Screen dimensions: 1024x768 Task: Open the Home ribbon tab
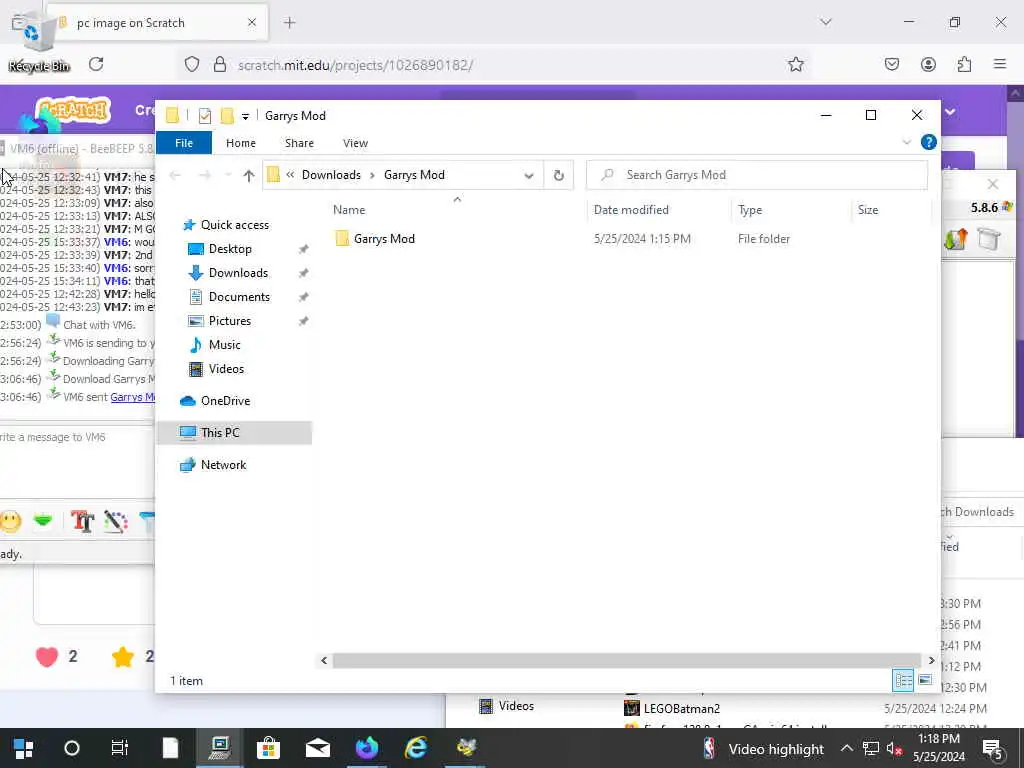(x=240, y=143)
